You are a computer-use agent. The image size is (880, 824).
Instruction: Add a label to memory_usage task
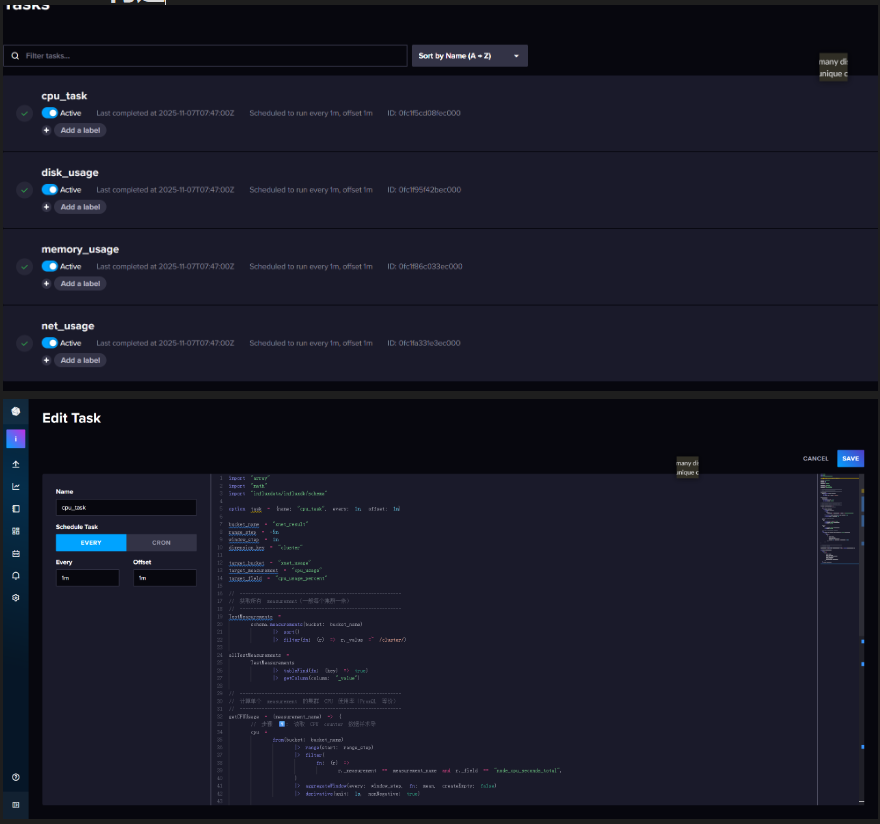[80, 283]
